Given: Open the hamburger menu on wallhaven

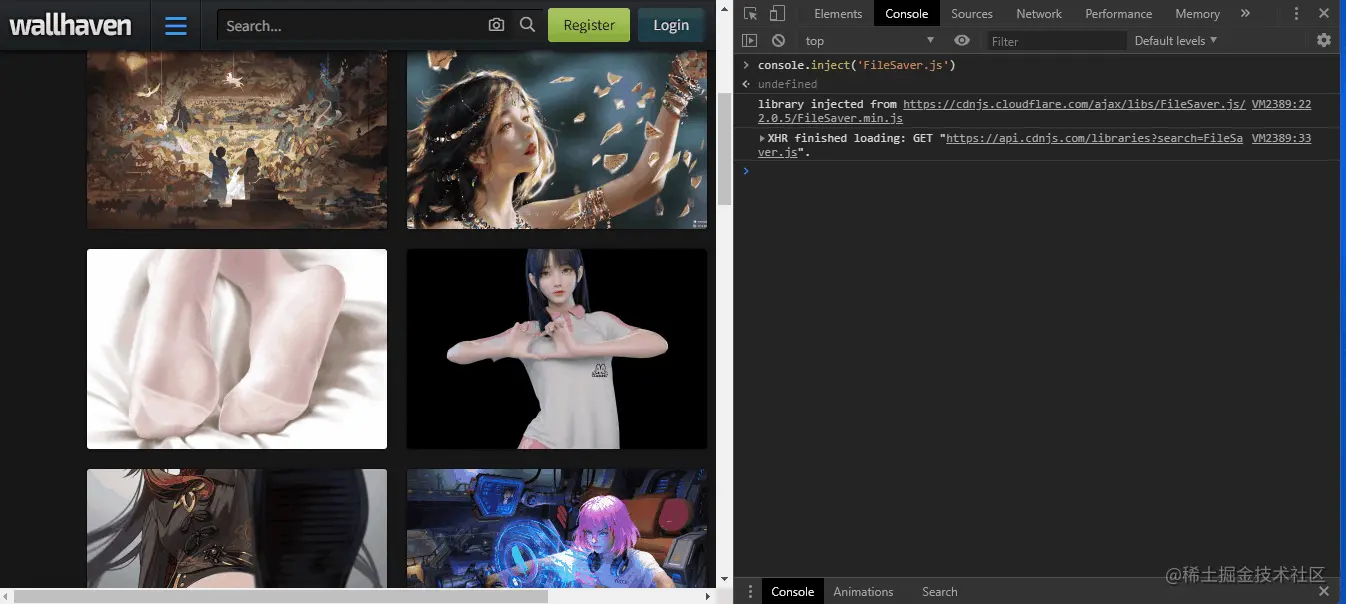Looking at the screenshot, I should tap(176, 26).
